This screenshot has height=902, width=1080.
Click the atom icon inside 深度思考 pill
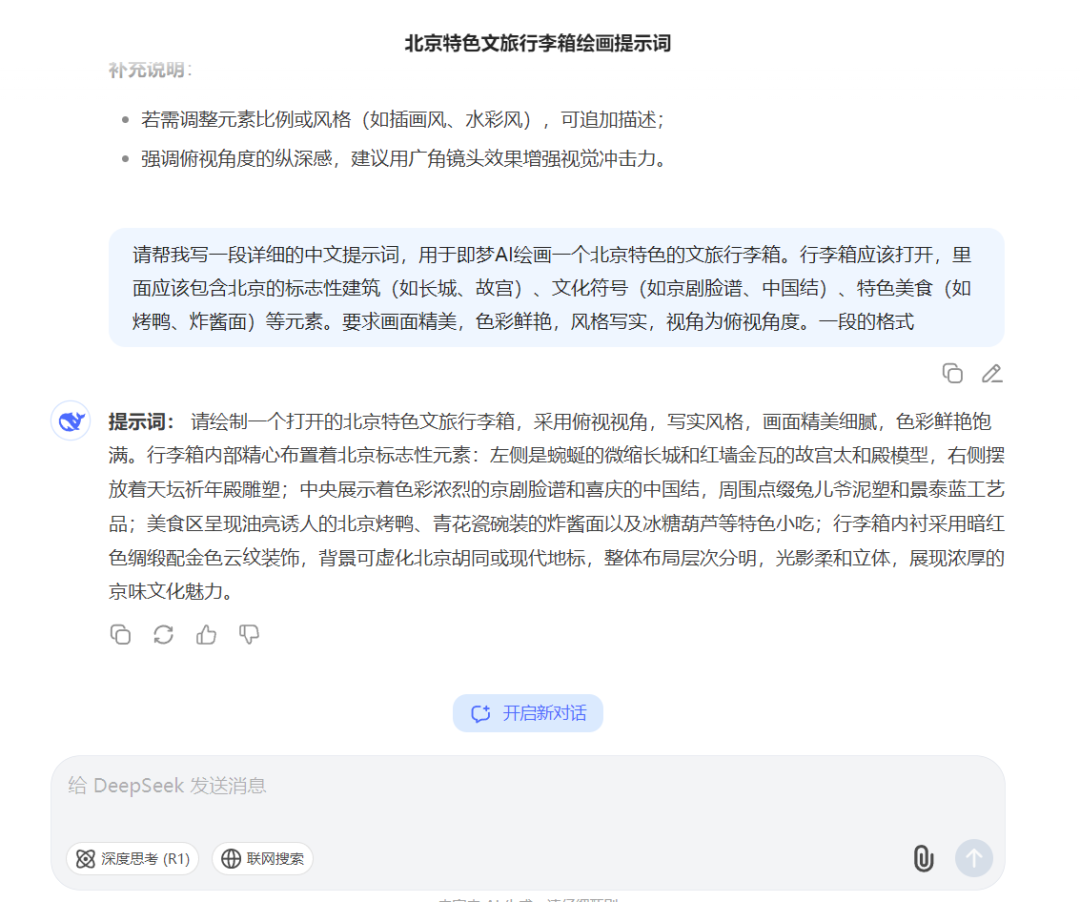86,858
